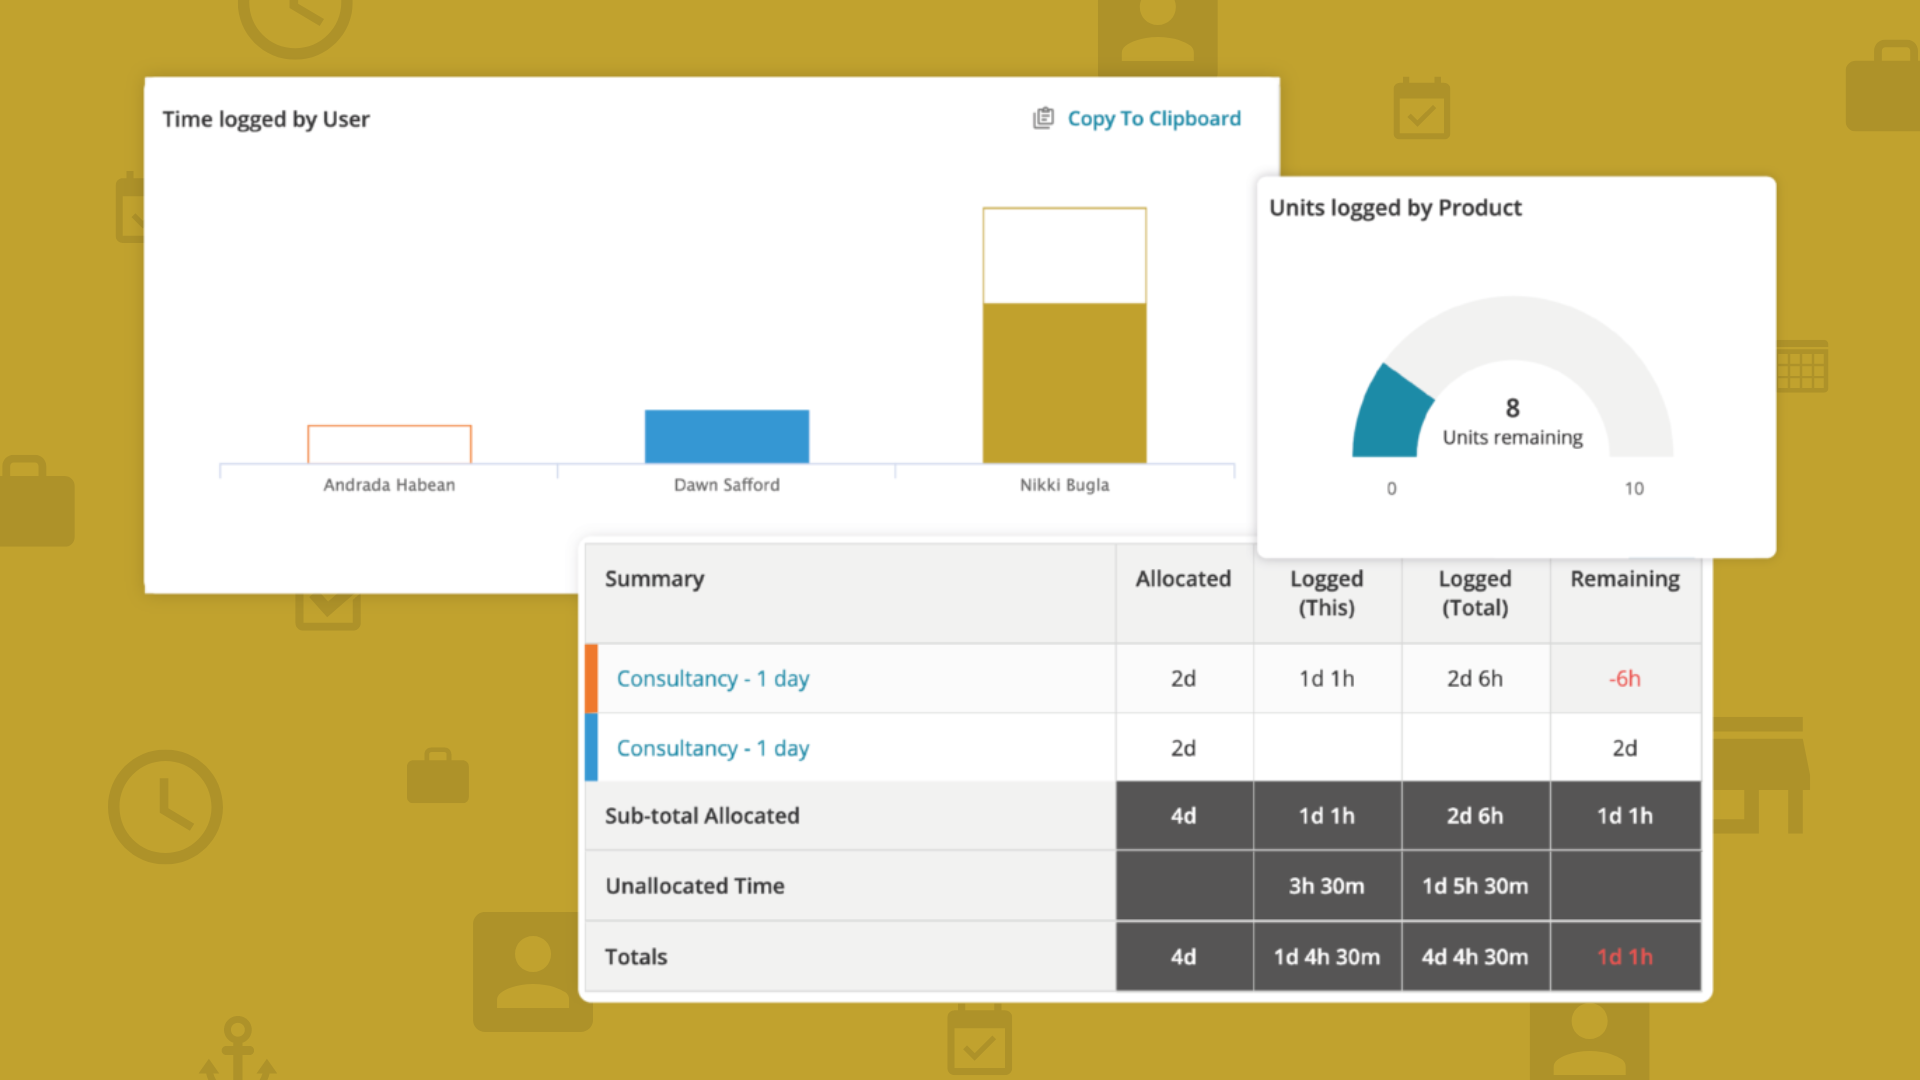Select the Remaining column header
Viewport: 1920px width, 1080px height.
coord(1624,578)
